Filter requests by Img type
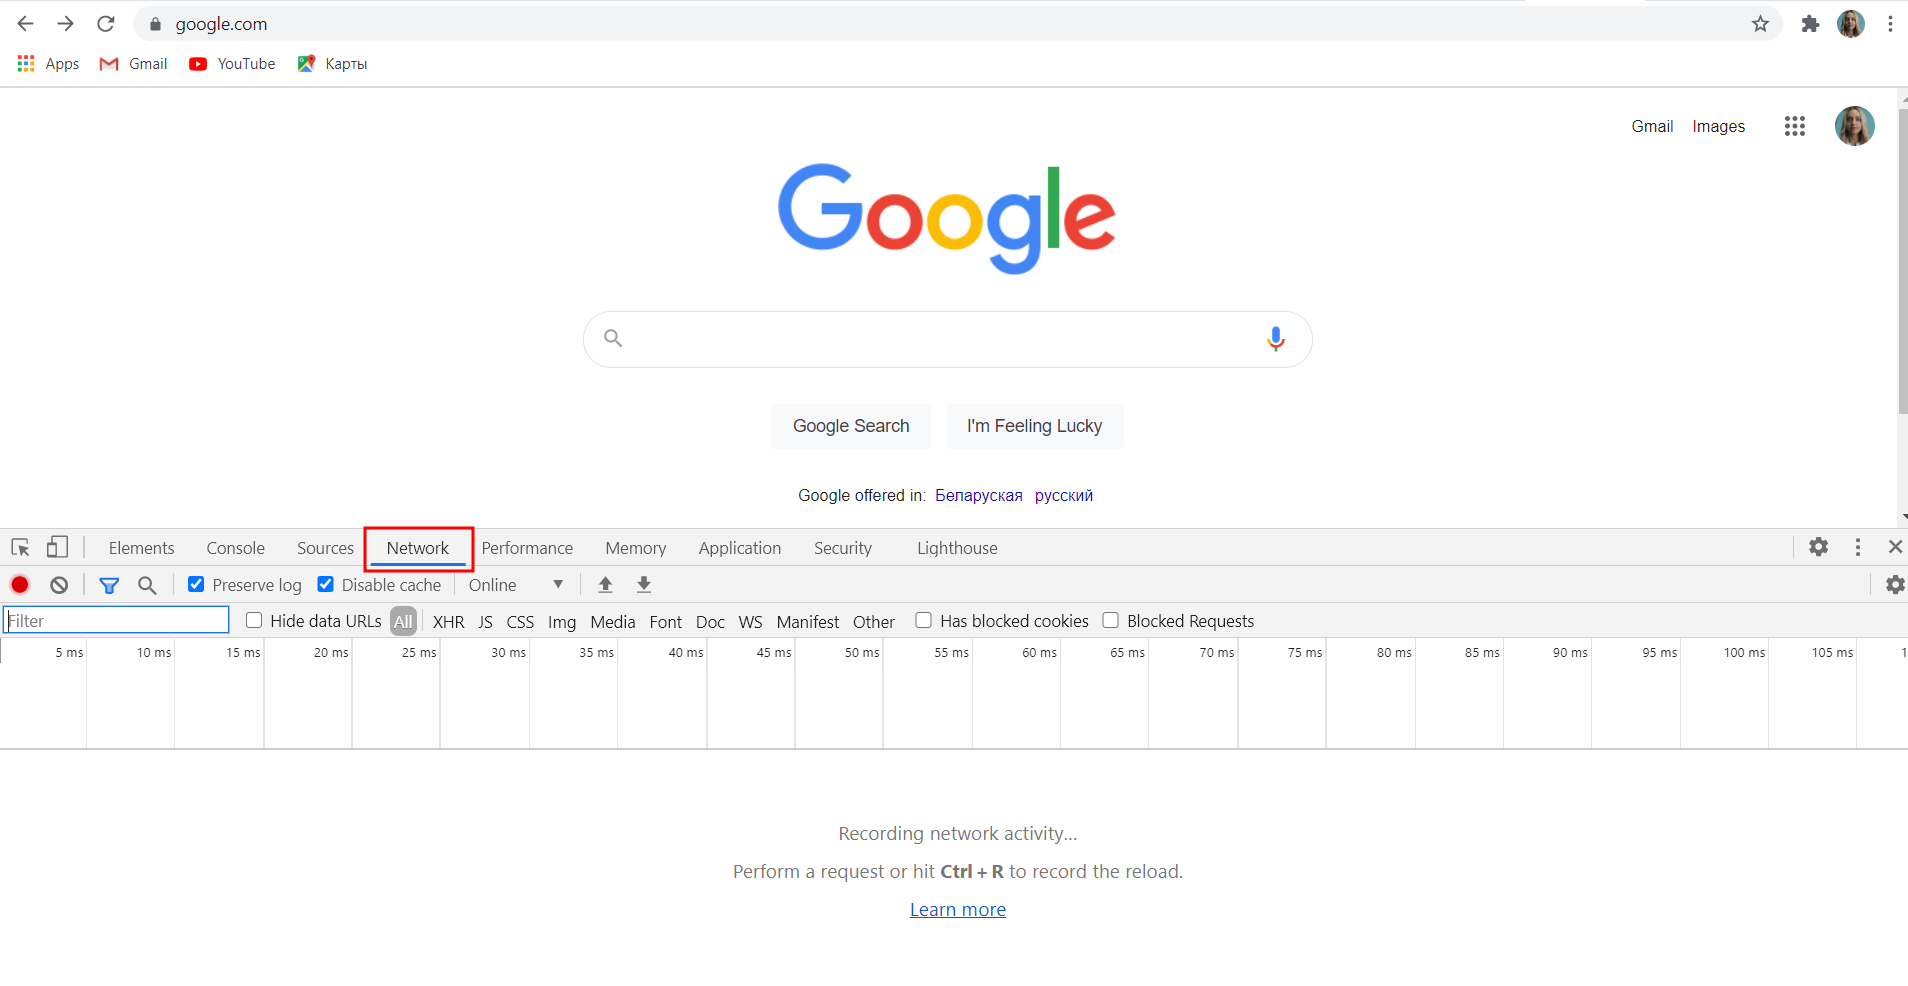 [562, 622]
